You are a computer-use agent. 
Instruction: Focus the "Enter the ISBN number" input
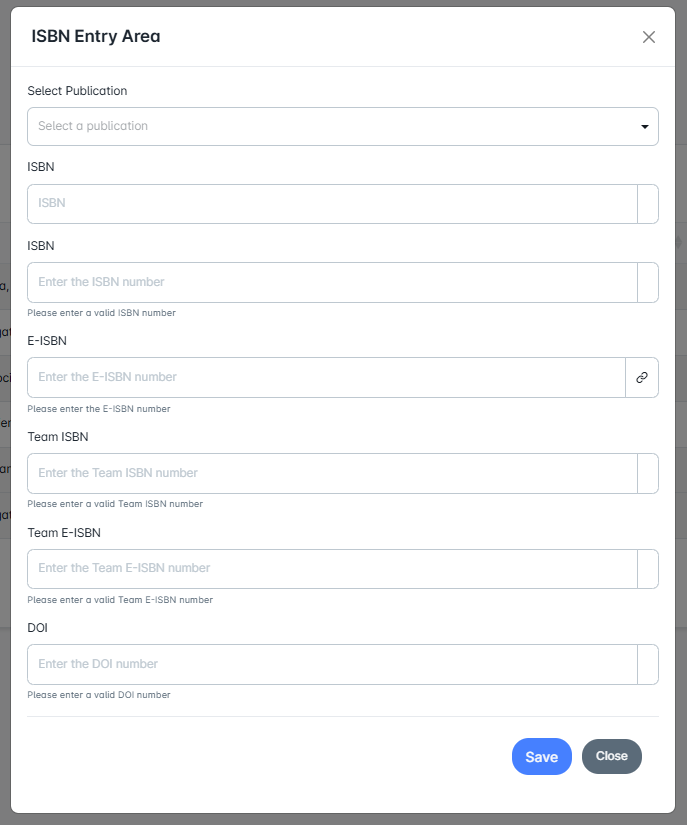click(x=332, y=282)
